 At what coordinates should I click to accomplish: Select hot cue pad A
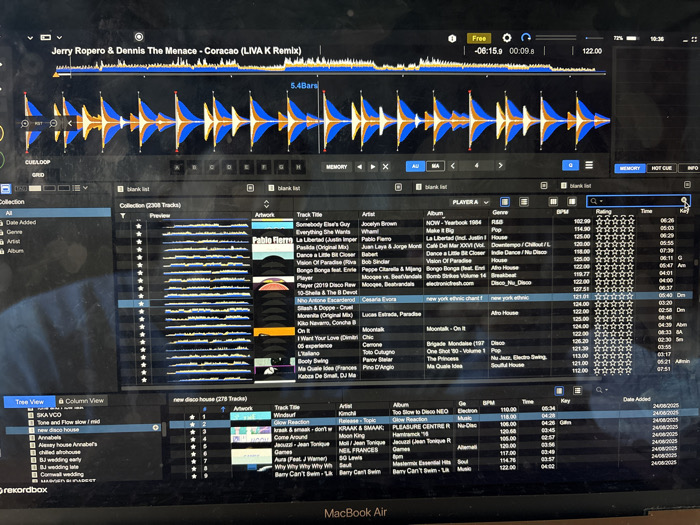[x=177, y=167]
